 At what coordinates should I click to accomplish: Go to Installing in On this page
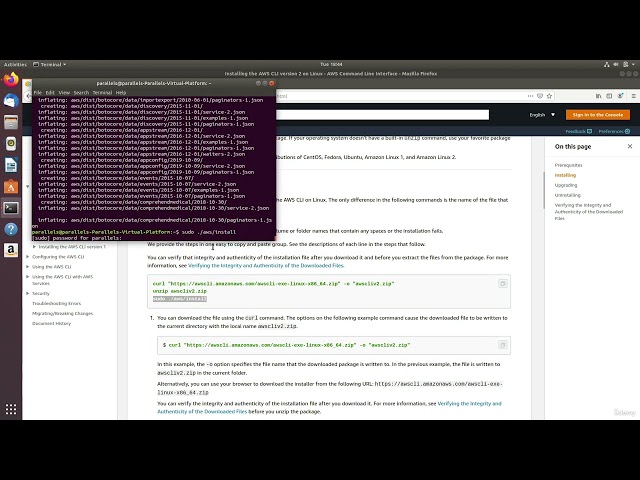click(x=565, y=175)
